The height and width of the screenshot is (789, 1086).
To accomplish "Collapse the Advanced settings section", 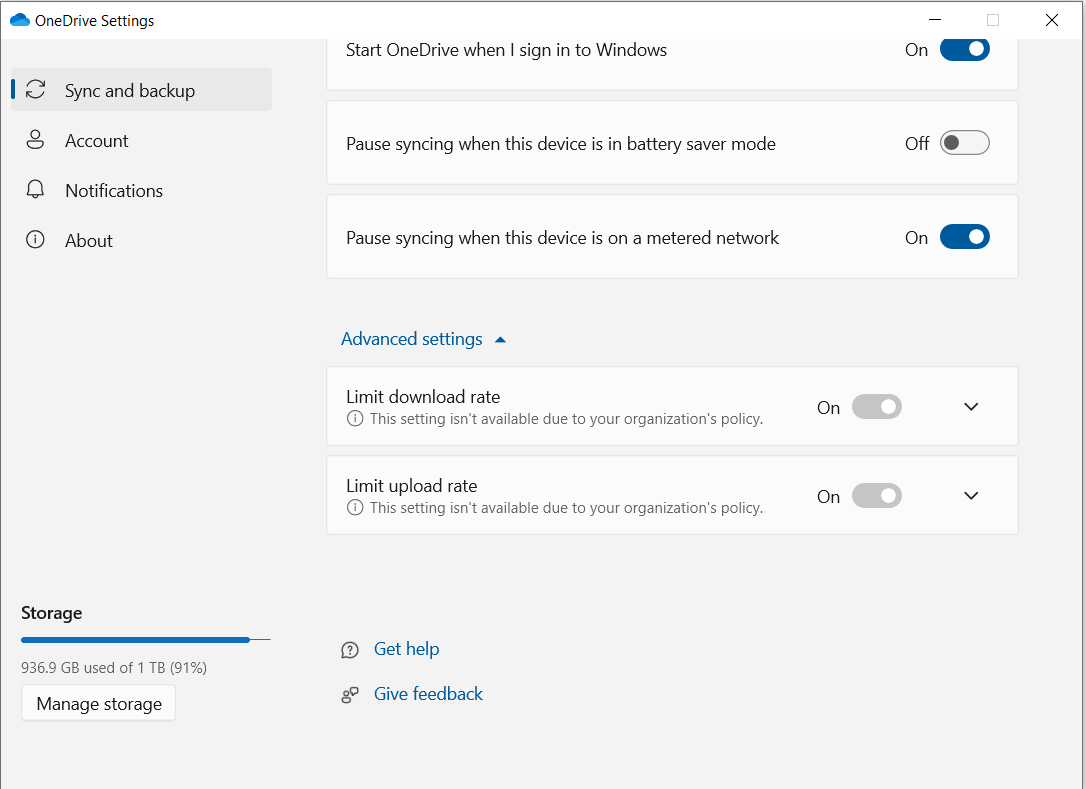I will pyautogui.click(x=423, y=339).
